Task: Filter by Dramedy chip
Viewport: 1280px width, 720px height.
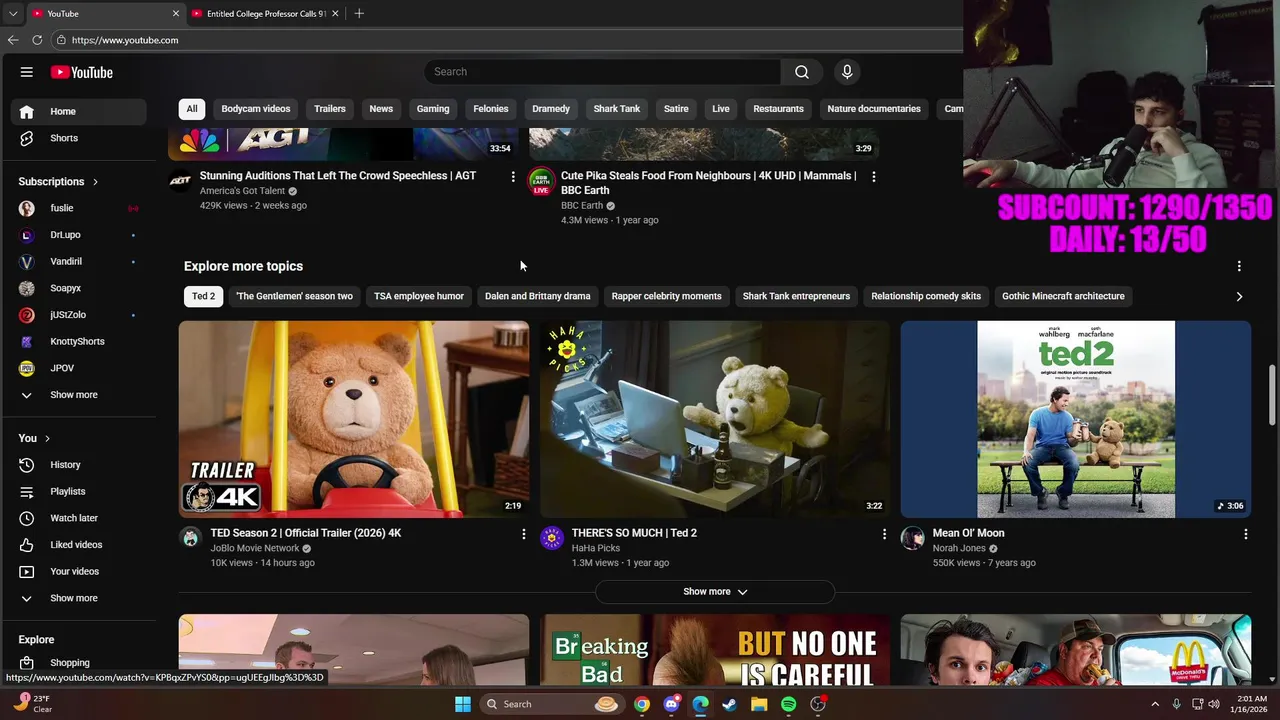Action: click(551, 109)
